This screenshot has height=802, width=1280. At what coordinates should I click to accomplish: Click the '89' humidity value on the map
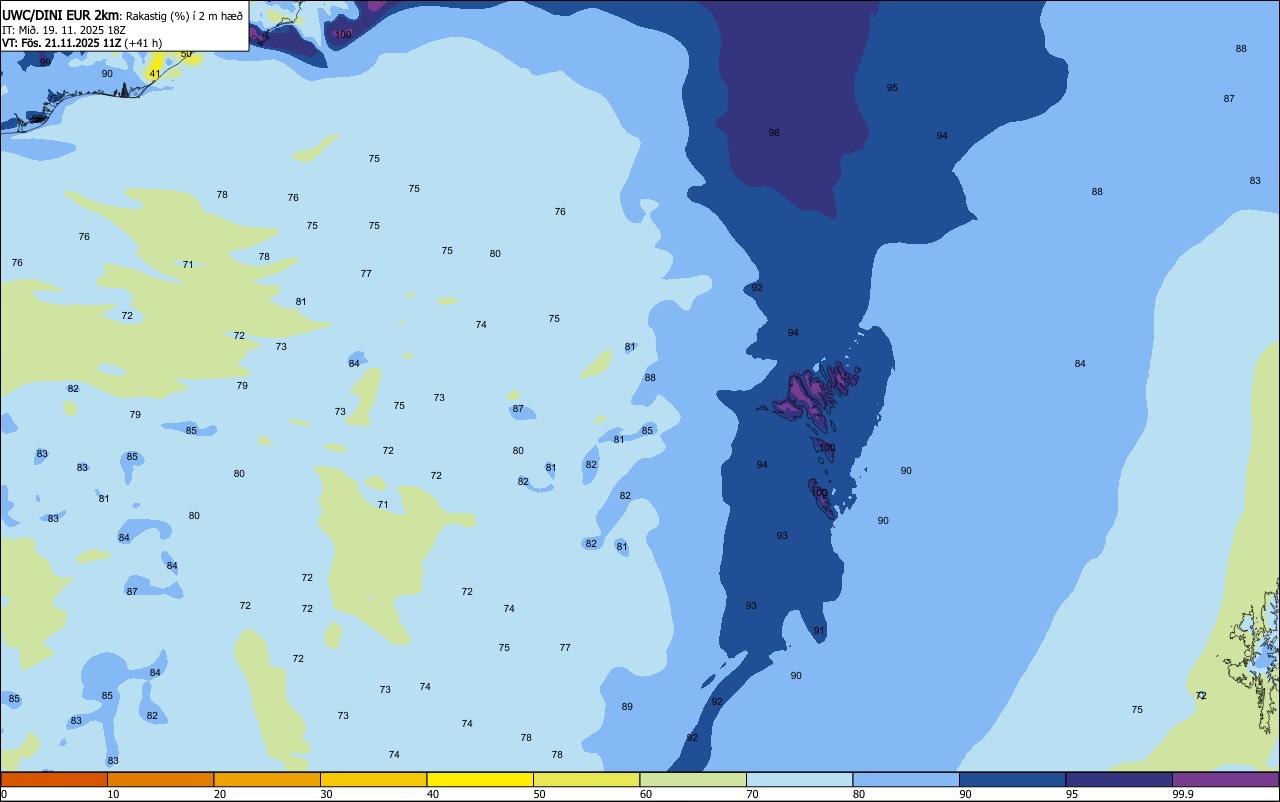(x=627, y=707)
